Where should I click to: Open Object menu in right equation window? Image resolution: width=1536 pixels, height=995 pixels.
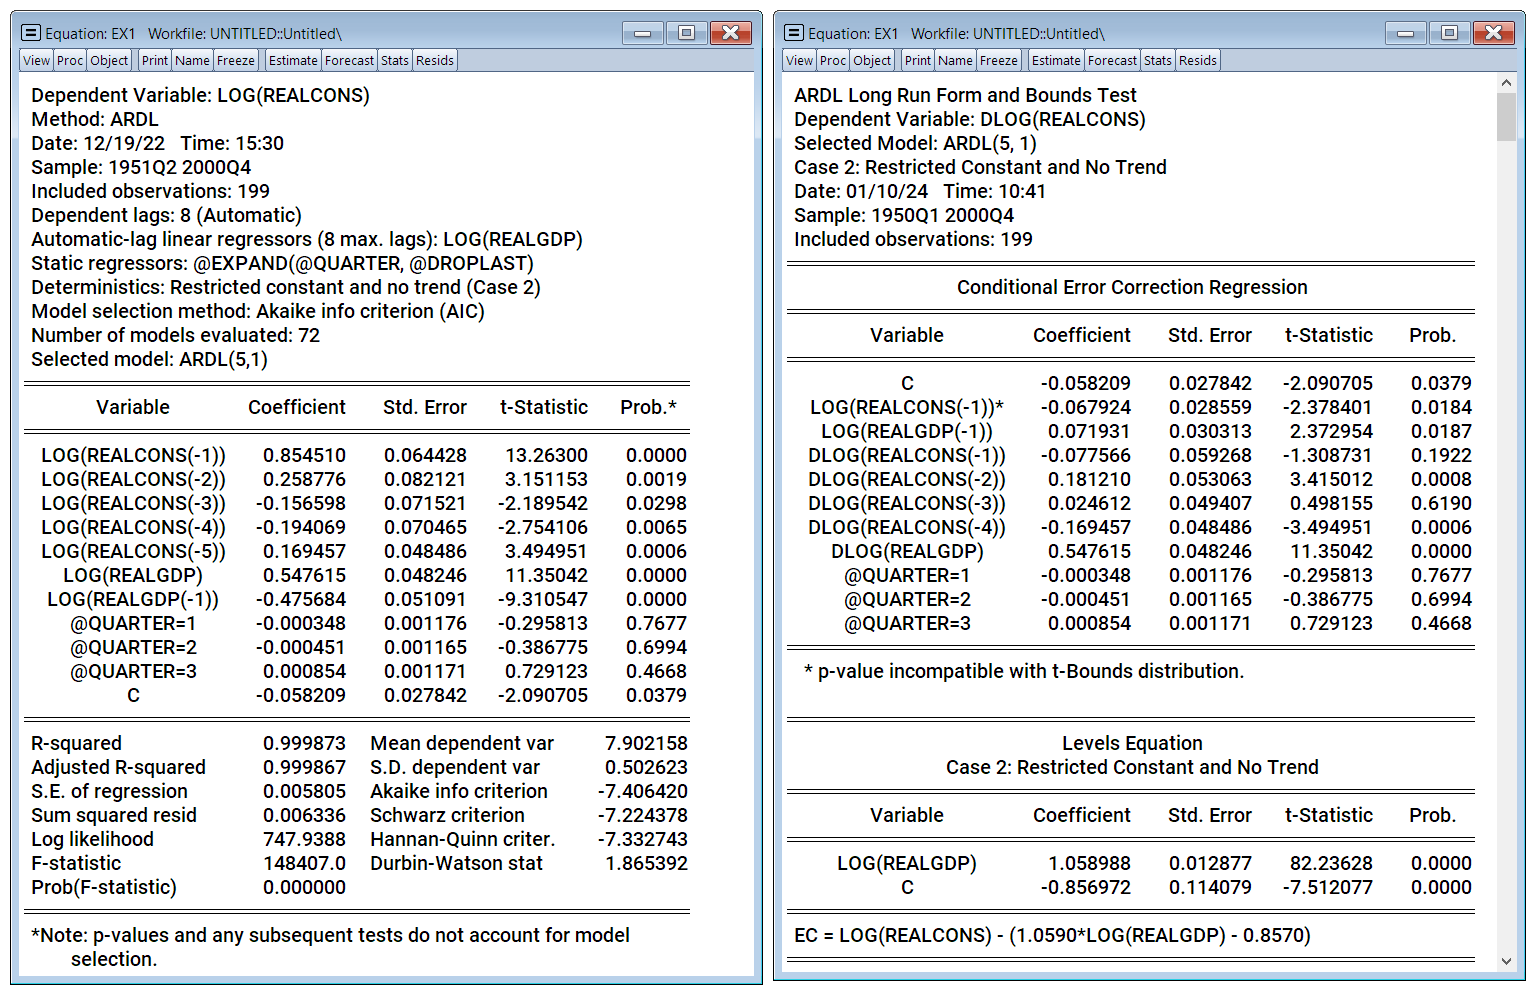tap(872, 60)
